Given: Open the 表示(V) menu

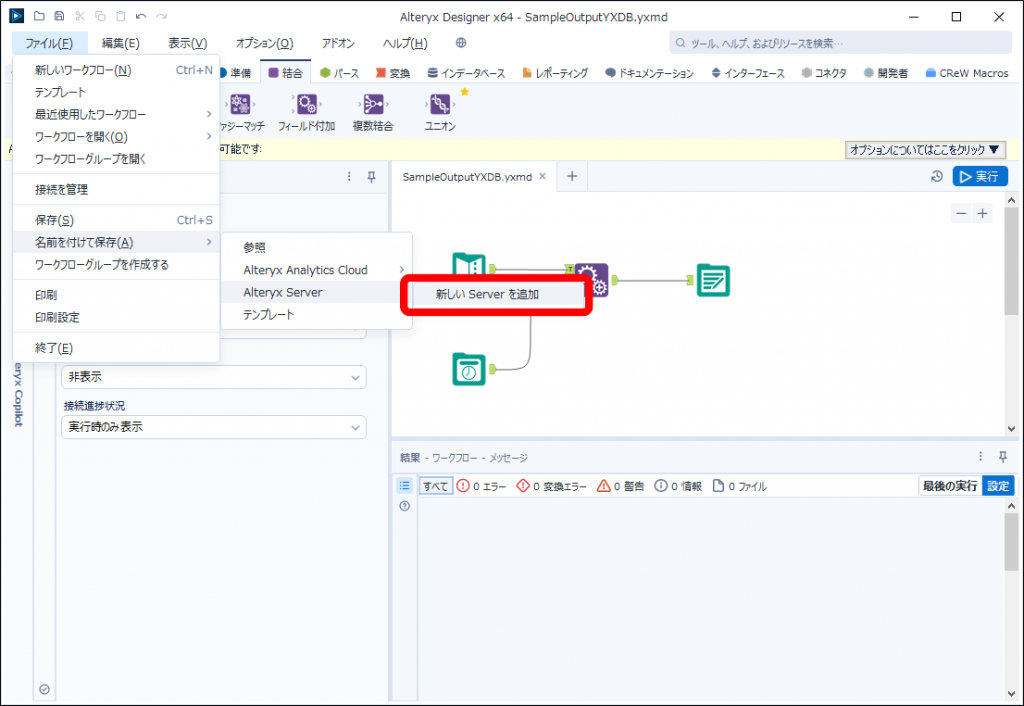Looking at the screenshot, I should (x=188, y=43).
